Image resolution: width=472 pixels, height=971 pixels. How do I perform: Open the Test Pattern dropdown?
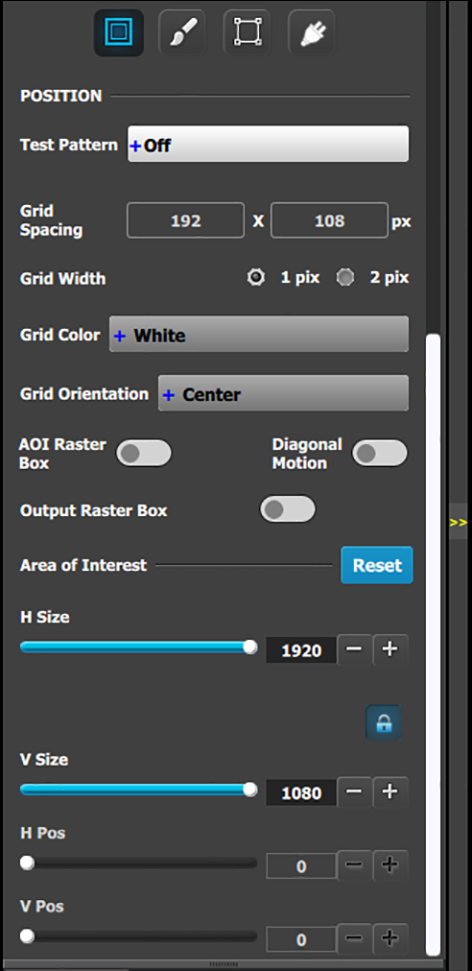click(268, 144)
